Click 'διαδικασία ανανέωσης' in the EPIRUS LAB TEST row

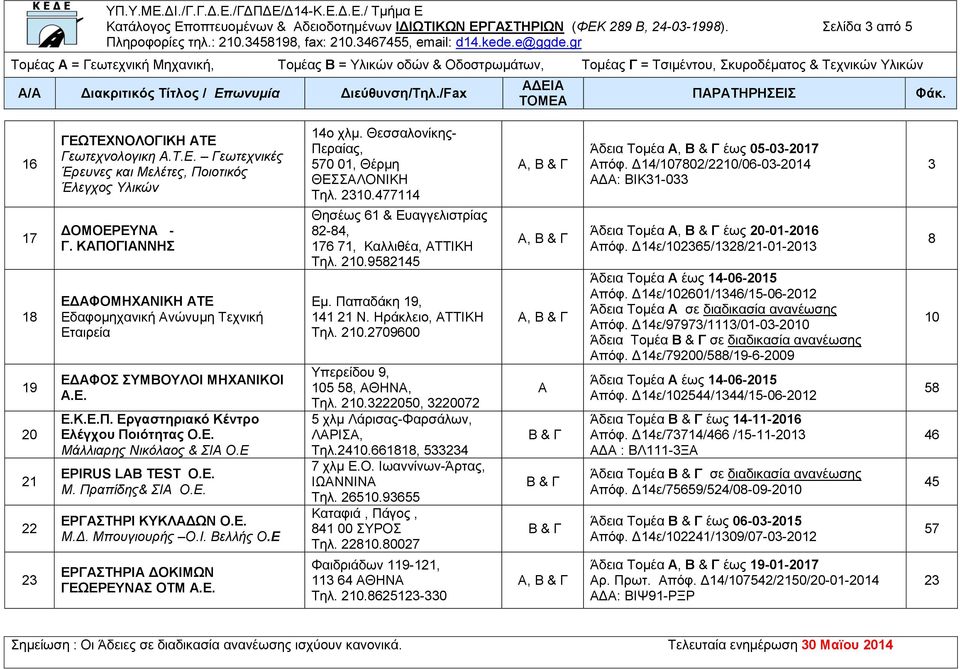pyautogui.click(x=794, y=474)
